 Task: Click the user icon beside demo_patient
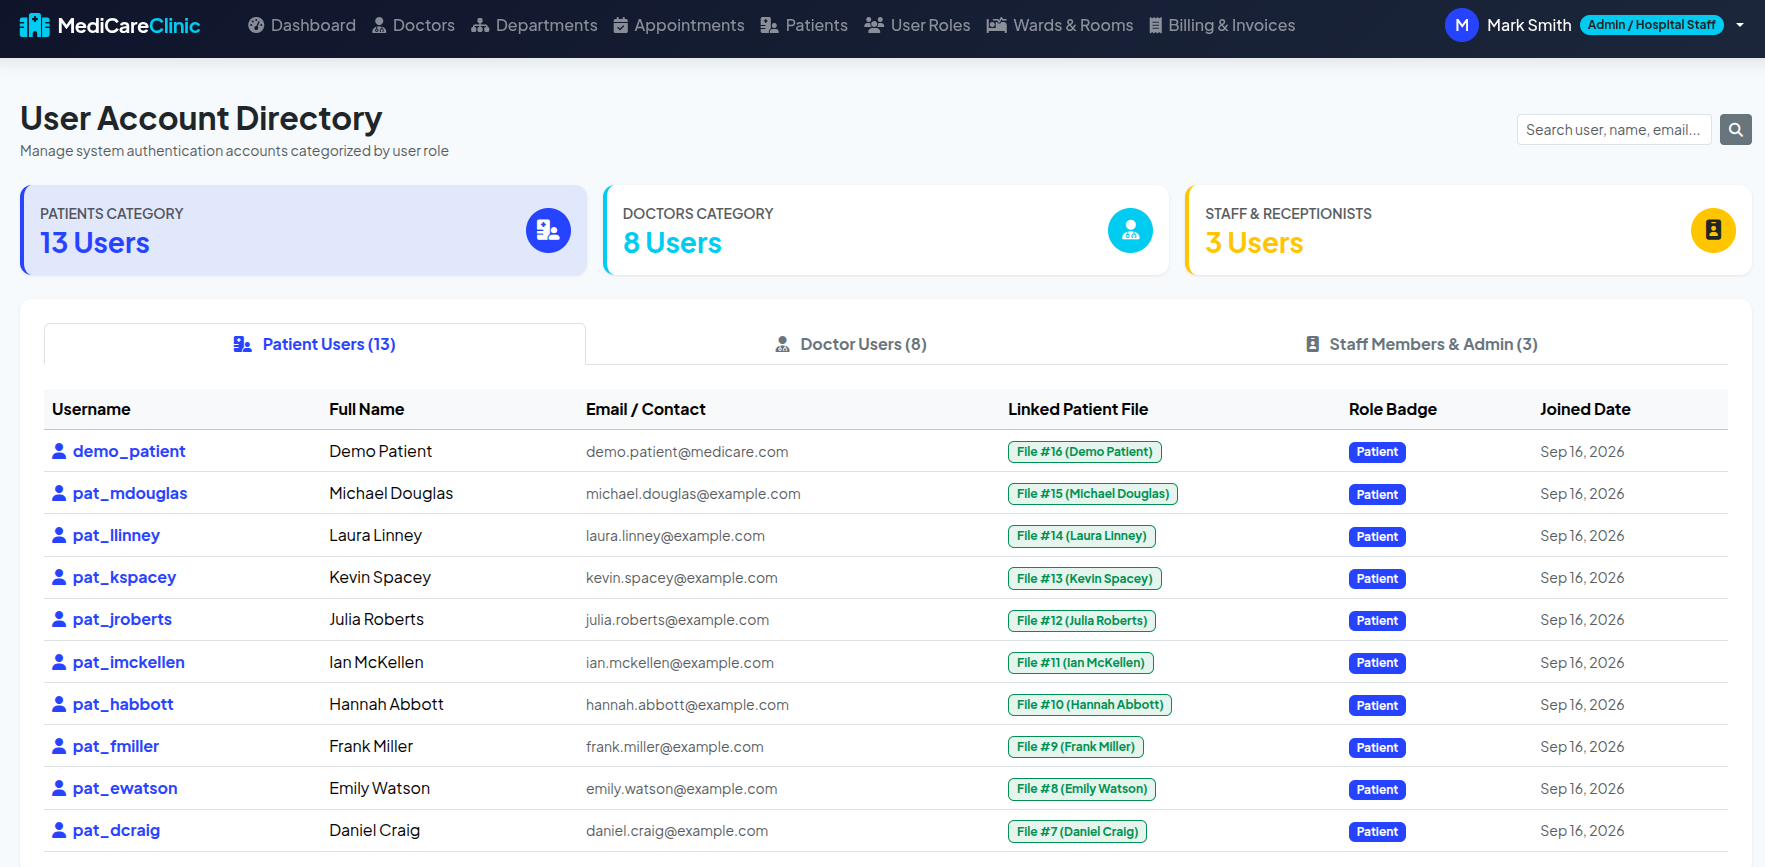point(59,451)
